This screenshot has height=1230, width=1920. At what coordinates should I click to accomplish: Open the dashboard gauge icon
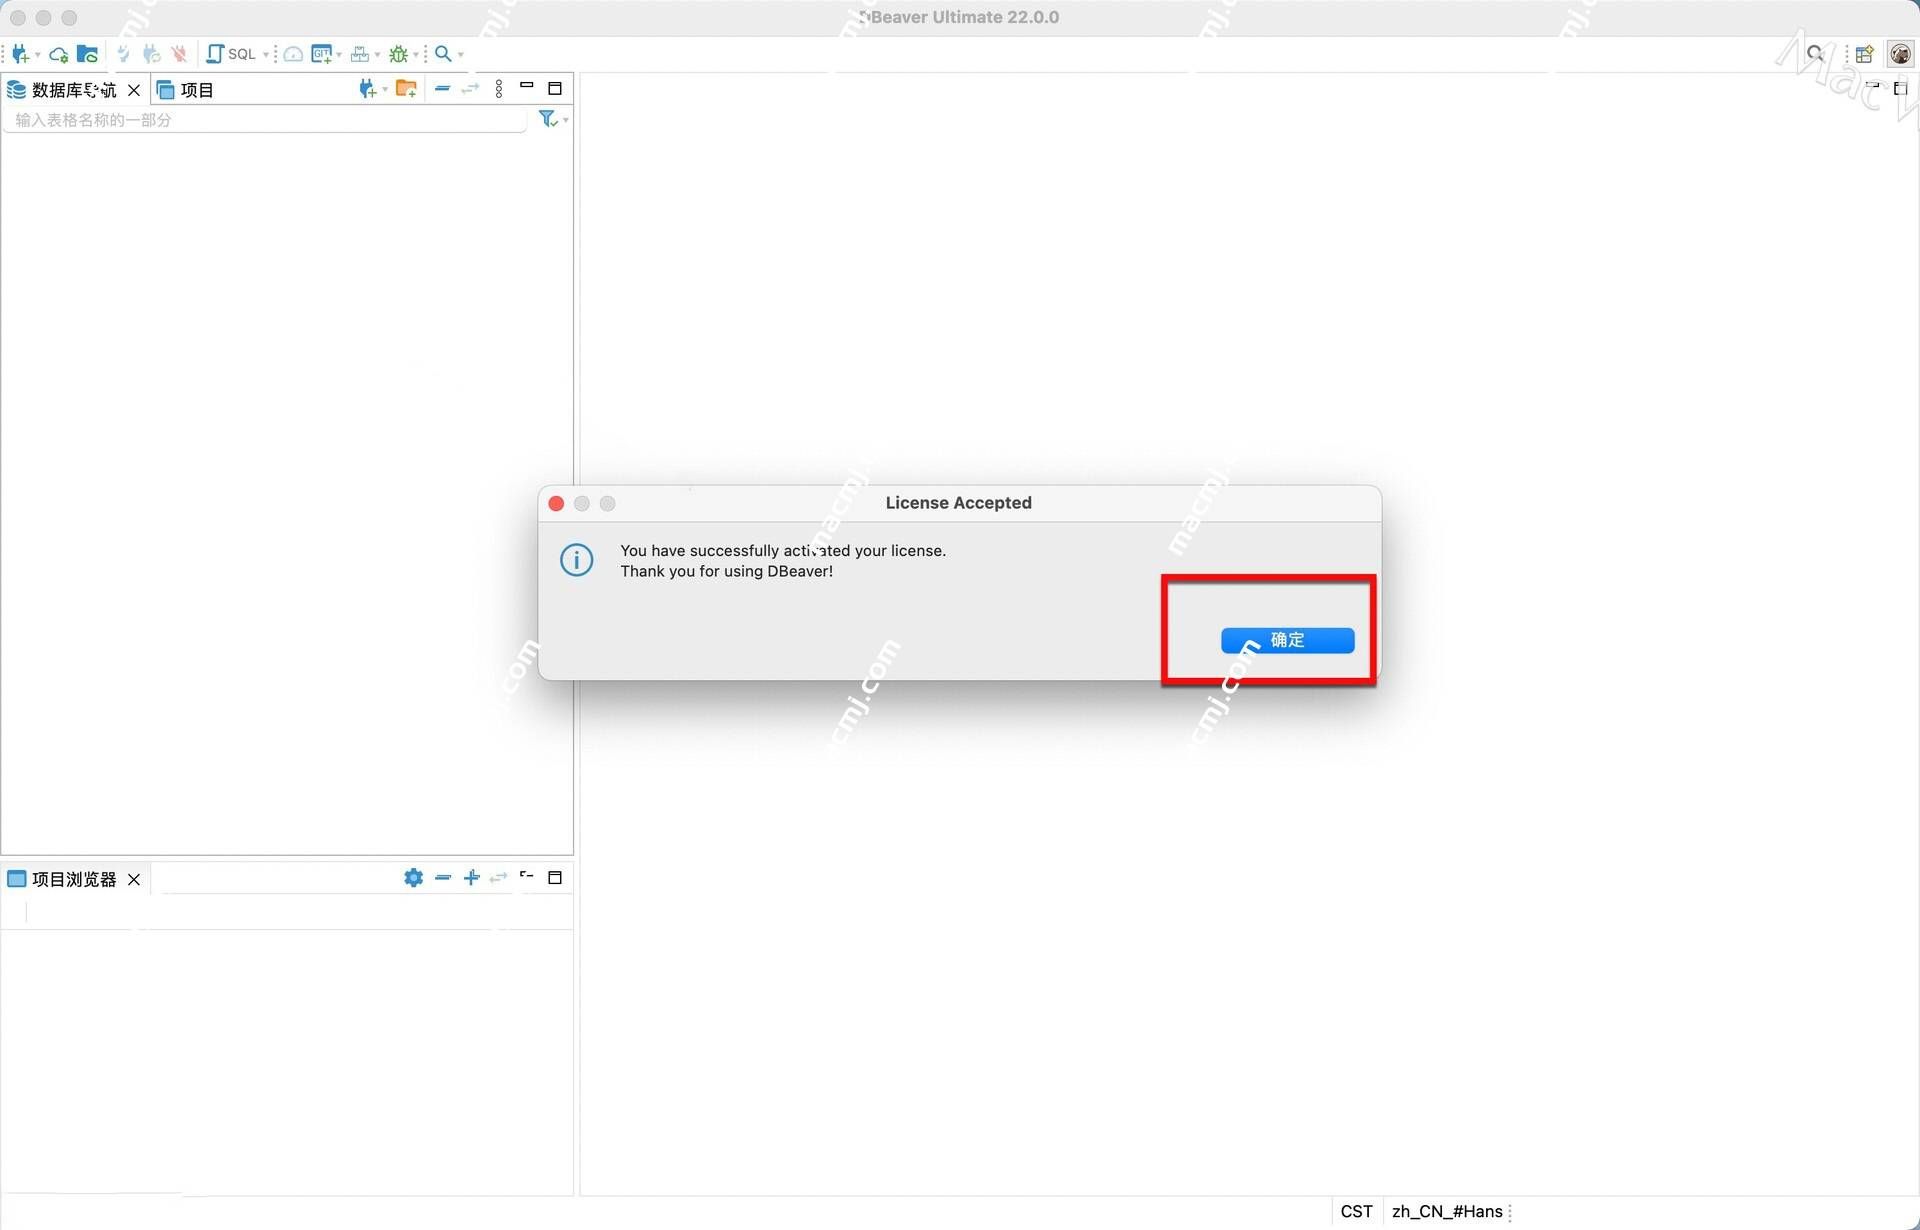tap(293, 54)
